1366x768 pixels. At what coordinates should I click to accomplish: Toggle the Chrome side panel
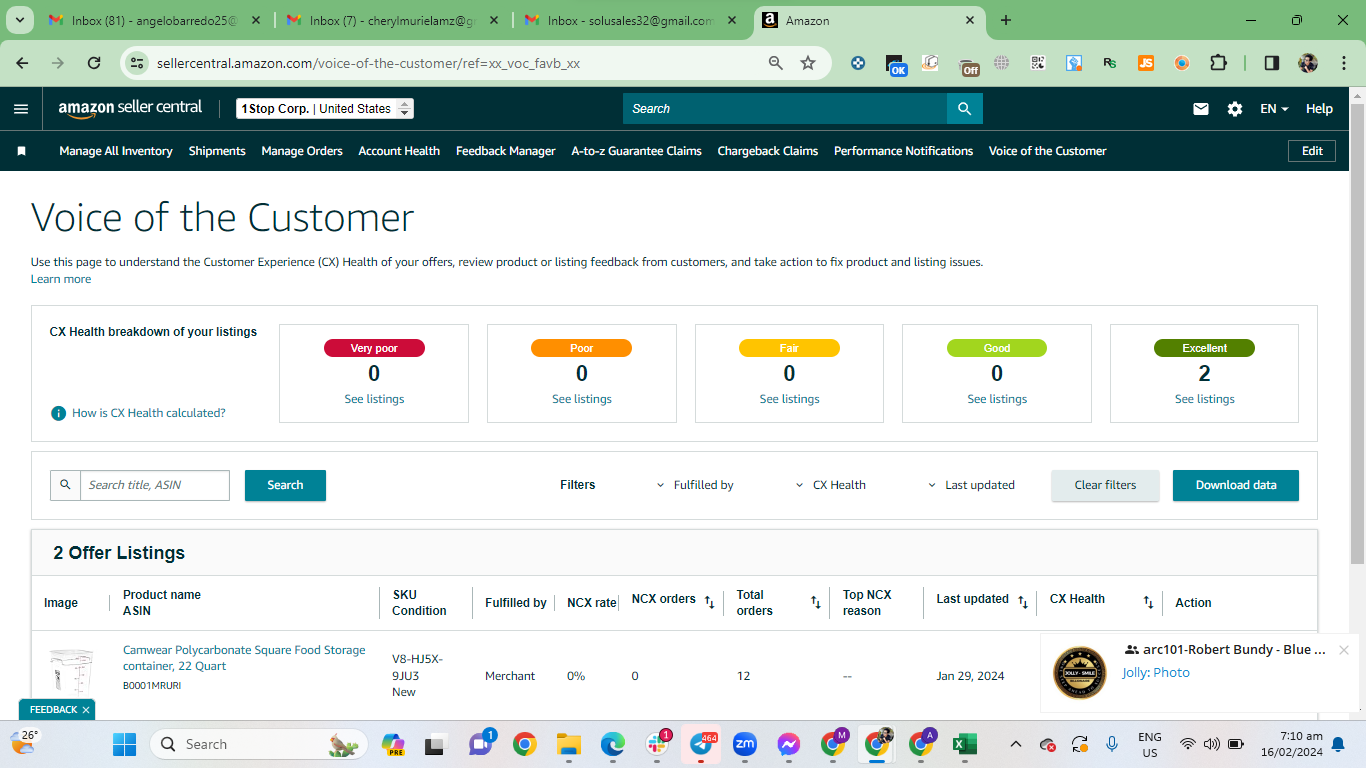point(1272,63)
